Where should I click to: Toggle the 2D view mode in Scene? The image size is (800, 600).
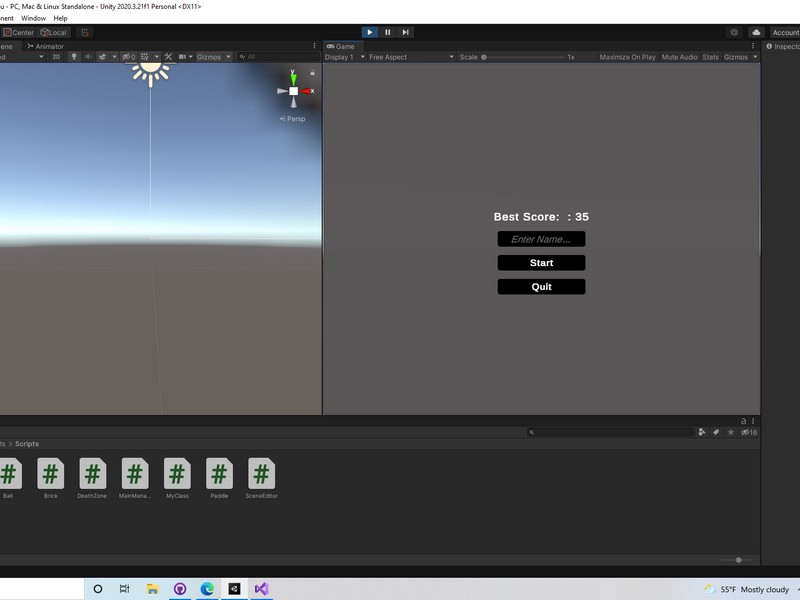[x=56, y=57]
